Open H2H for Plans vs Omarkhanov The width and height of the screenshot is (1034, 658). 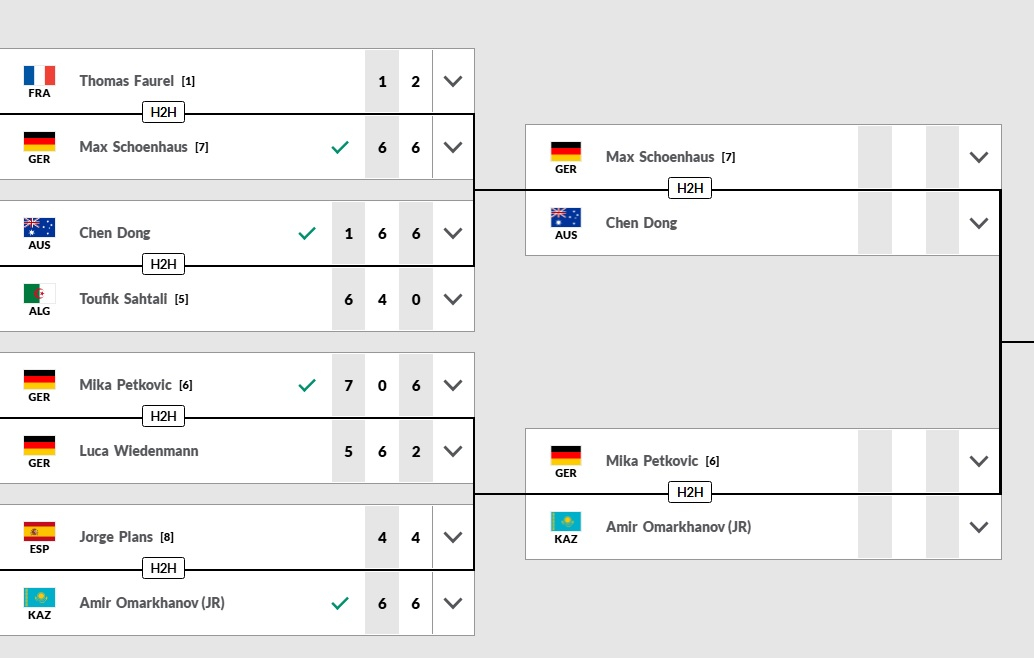[164, 568]
